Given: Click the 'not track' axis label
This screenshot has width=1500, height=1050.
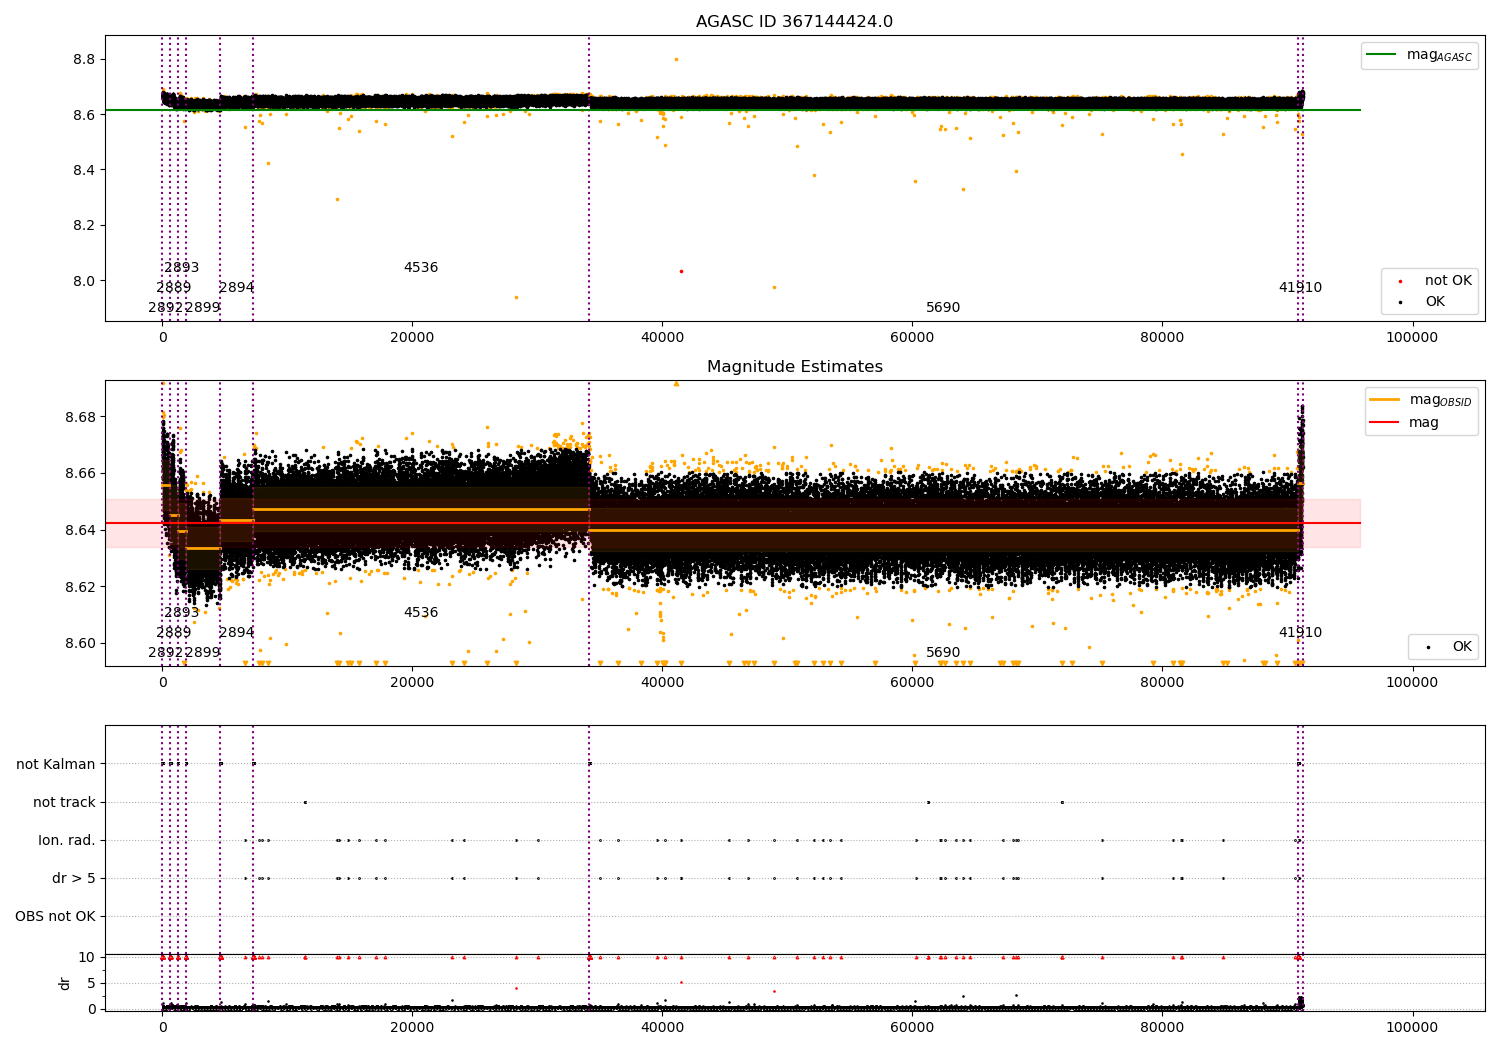Looking at the screenshot, I should tap(64, 802).
